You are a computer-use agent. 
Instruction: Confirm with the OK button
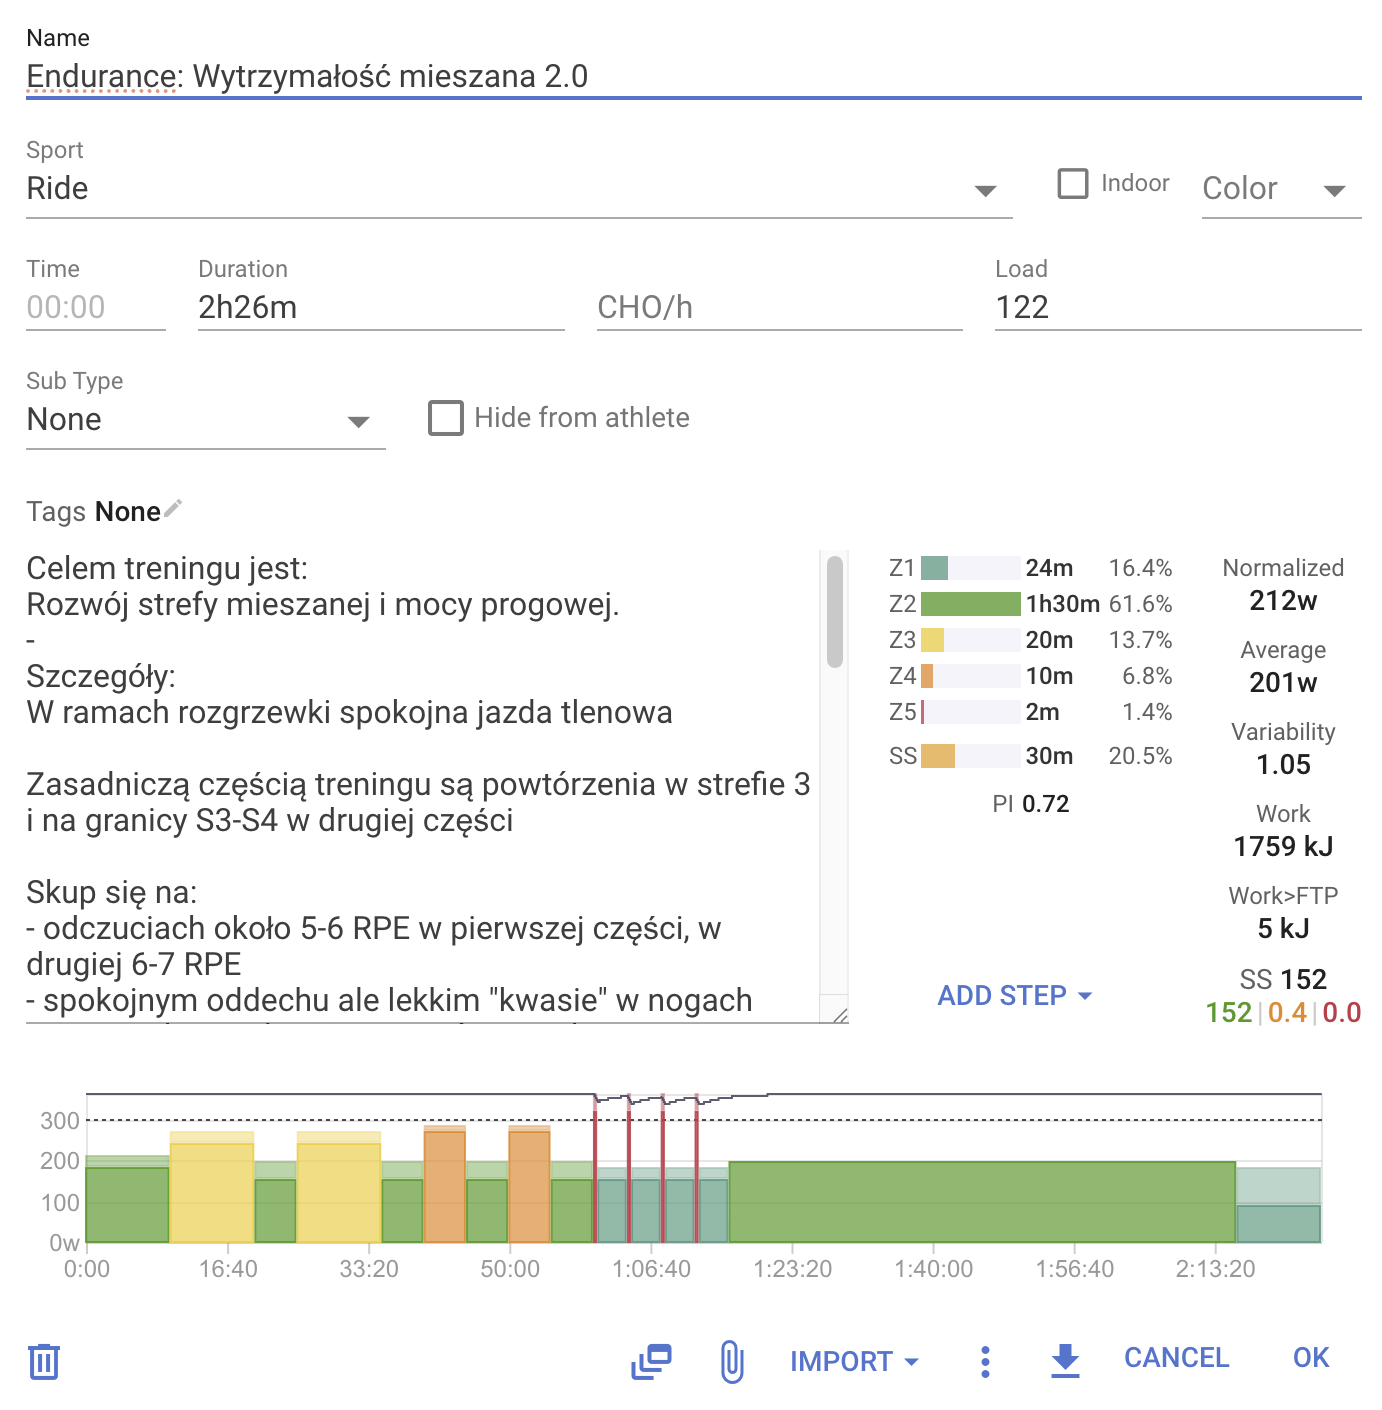pyautogui.click(x=1310, y=1358)
